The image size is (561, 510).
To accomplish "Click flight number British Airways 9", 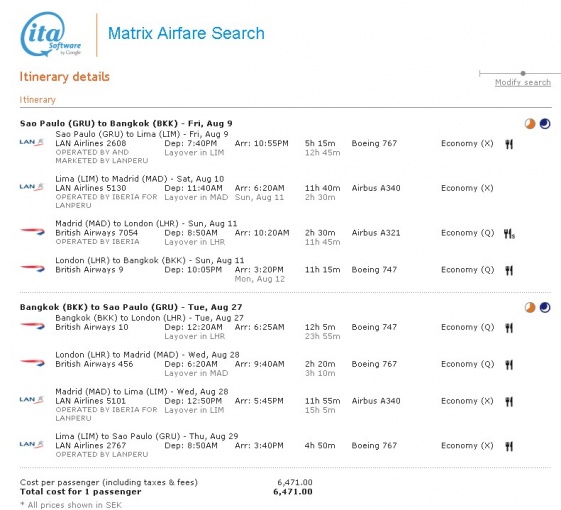I will [89, 270].
